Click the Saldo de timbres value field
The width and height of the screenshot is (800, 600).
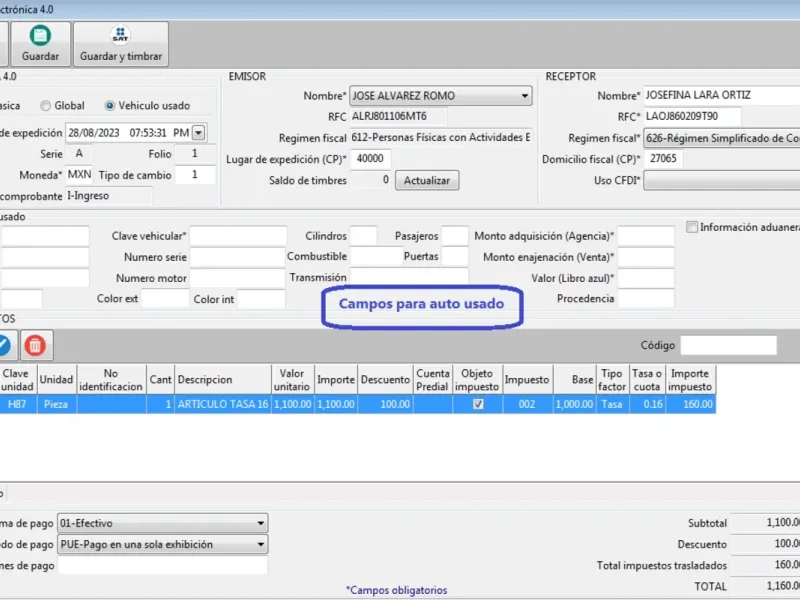(x=370, y=180)
